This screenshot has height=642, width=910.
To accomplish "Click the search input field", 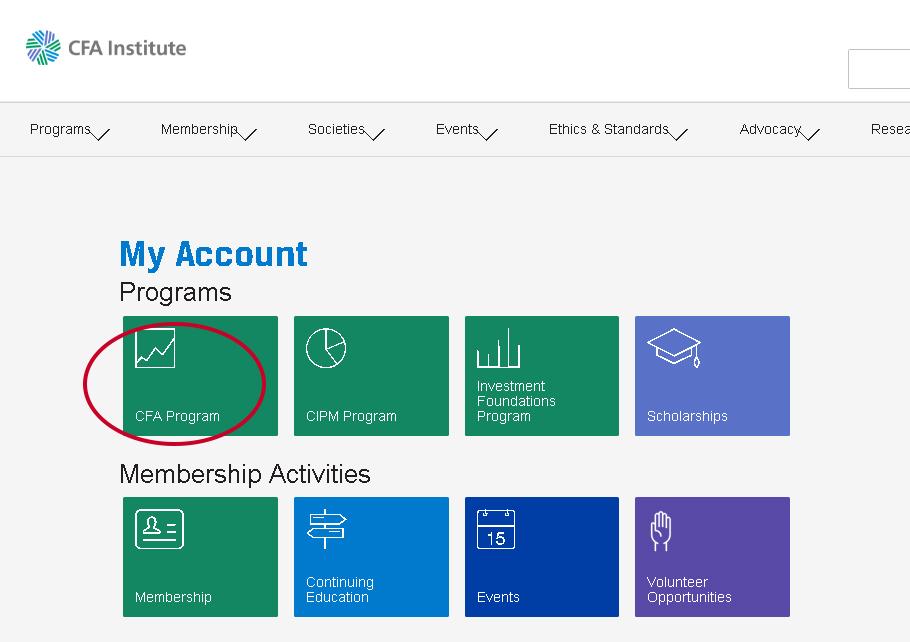I will (880, 69).
